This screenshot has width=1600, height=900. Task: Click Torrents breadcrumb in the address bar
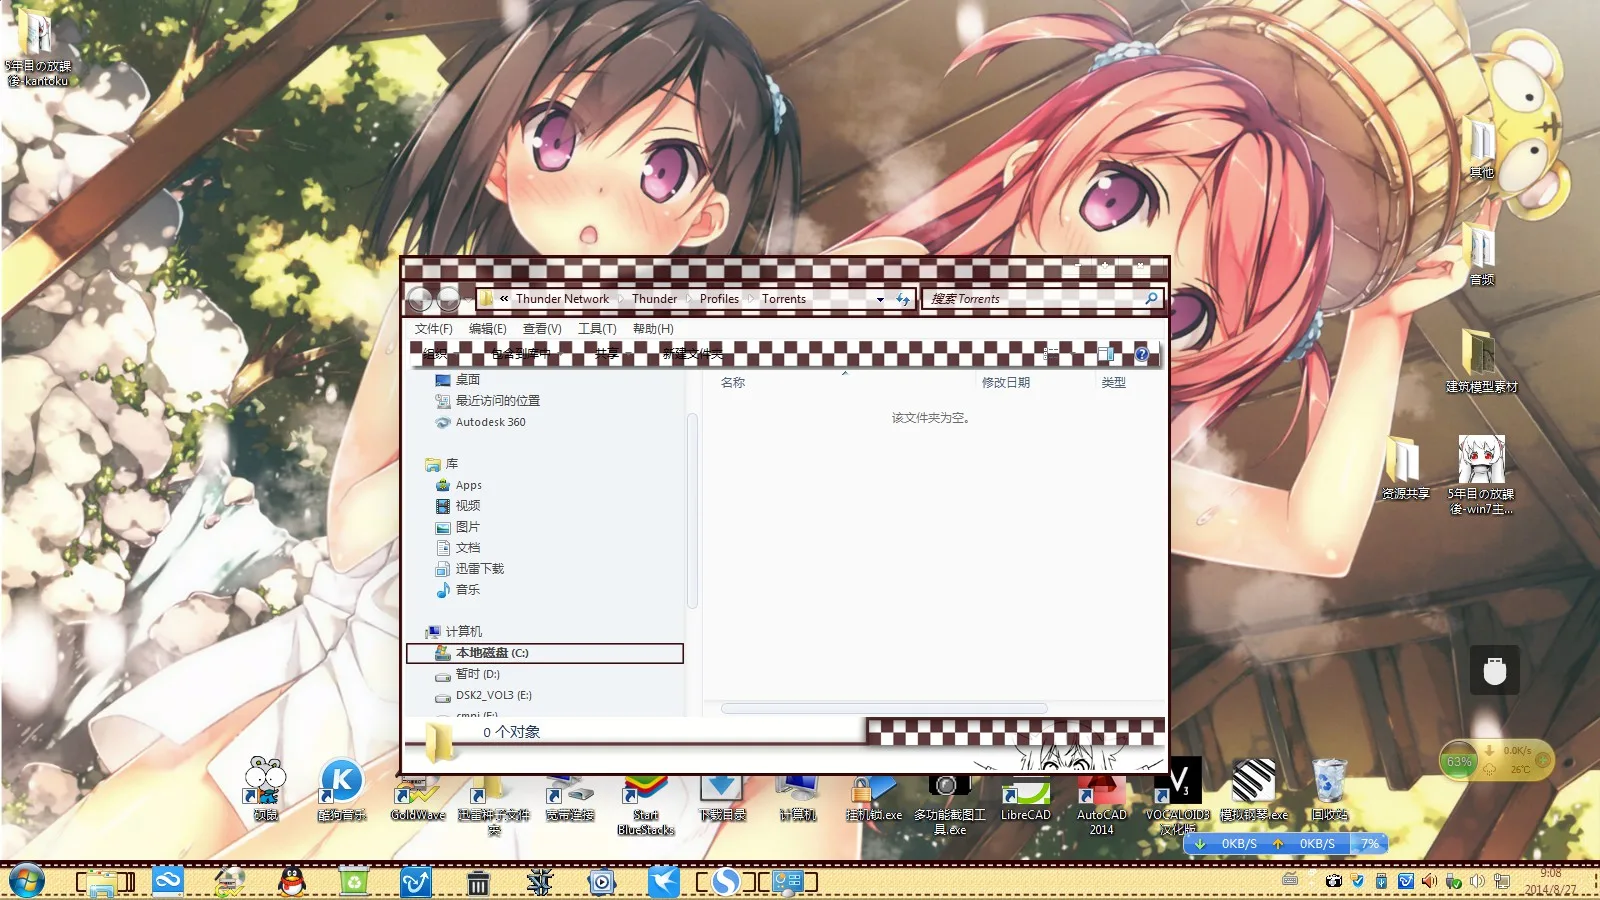coord(783,299)
